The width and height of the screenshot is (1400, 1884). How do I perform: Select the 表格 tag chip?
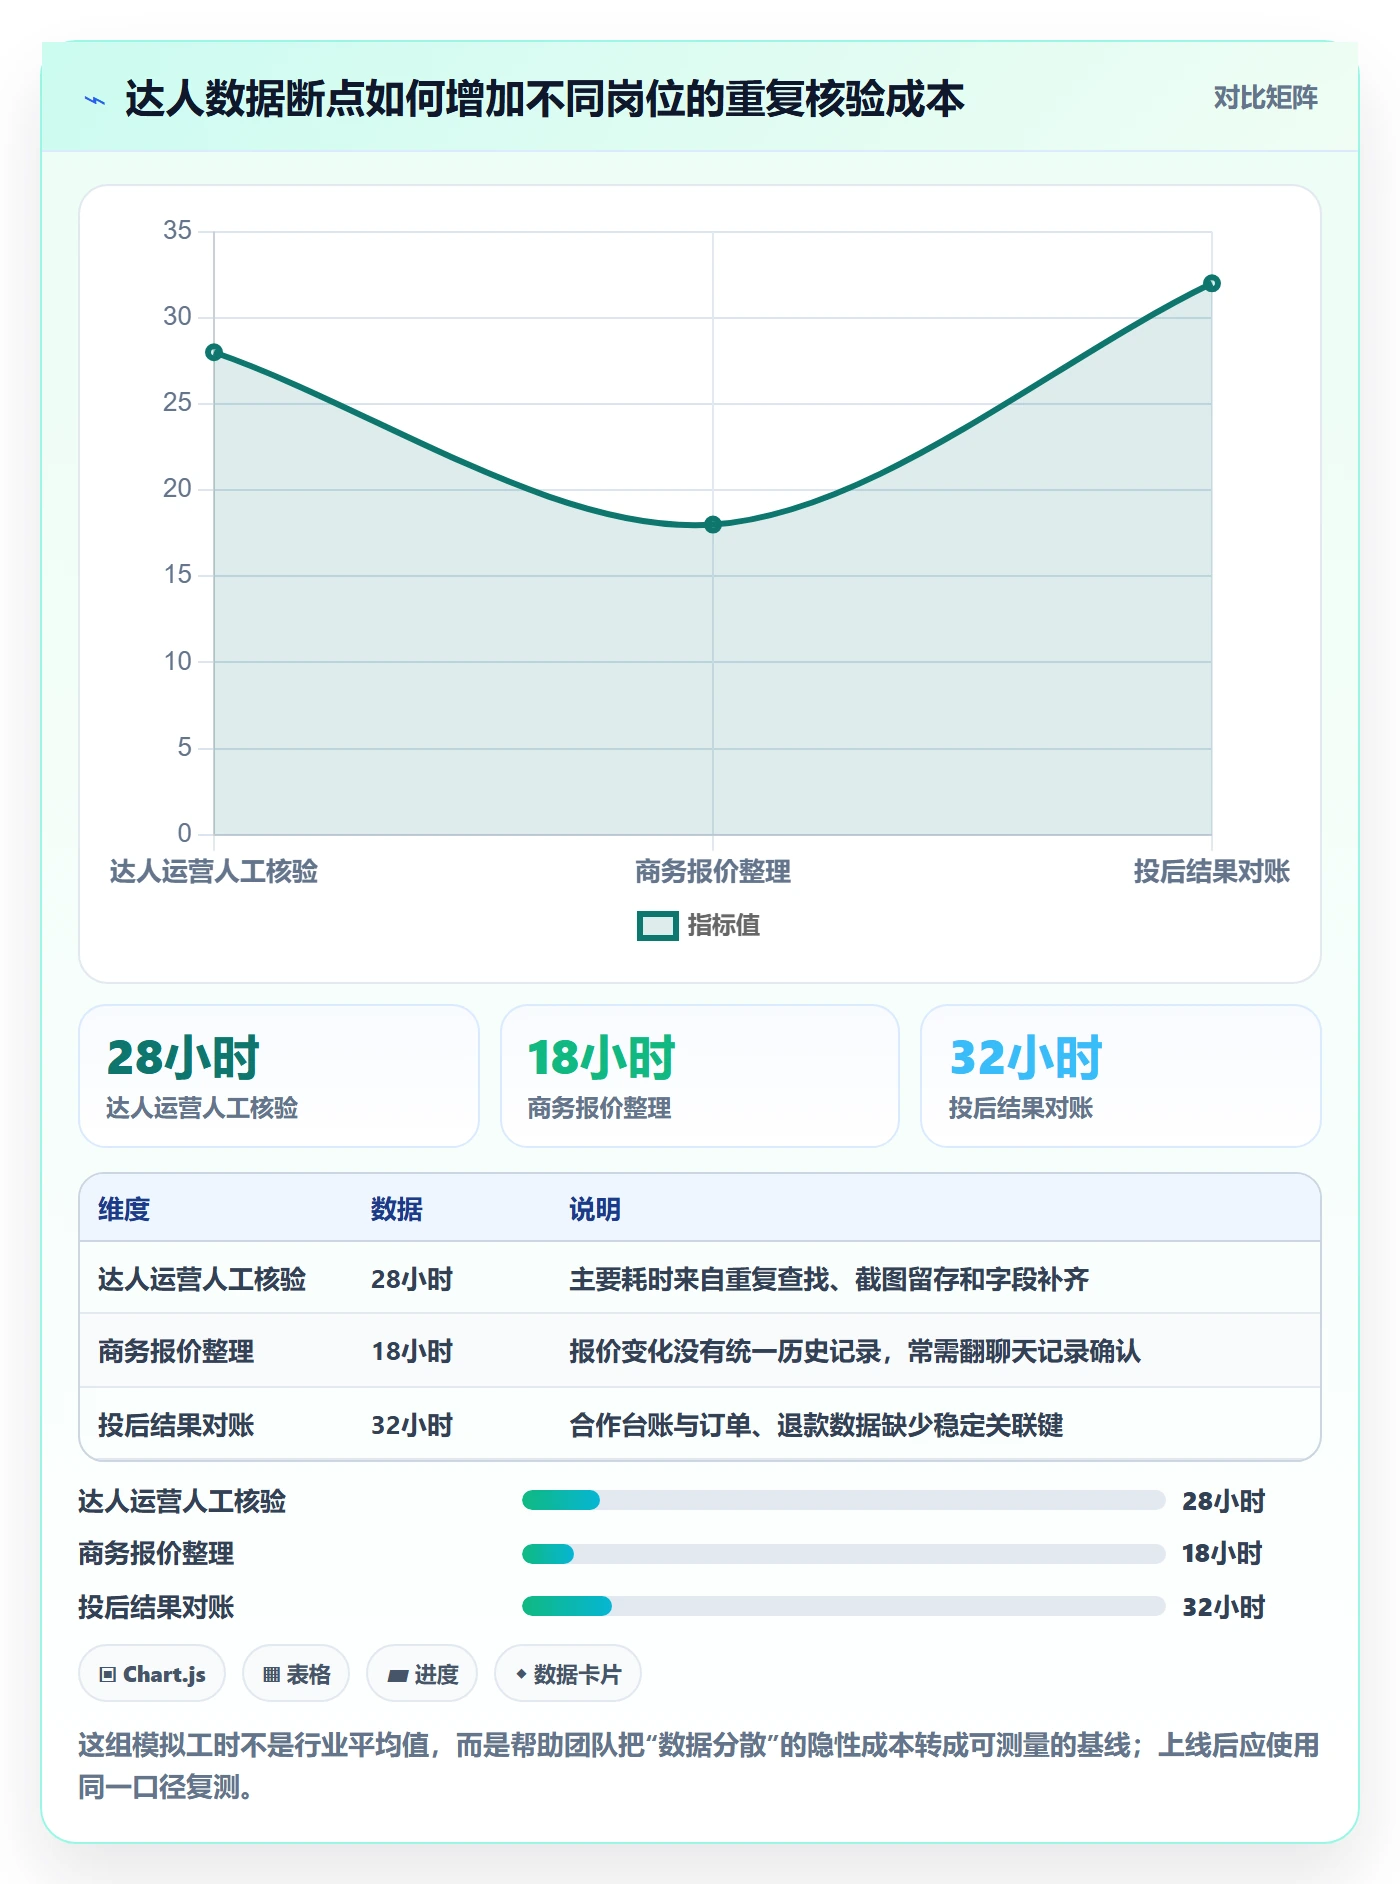pyautogui.click(x=296, y=1674)
